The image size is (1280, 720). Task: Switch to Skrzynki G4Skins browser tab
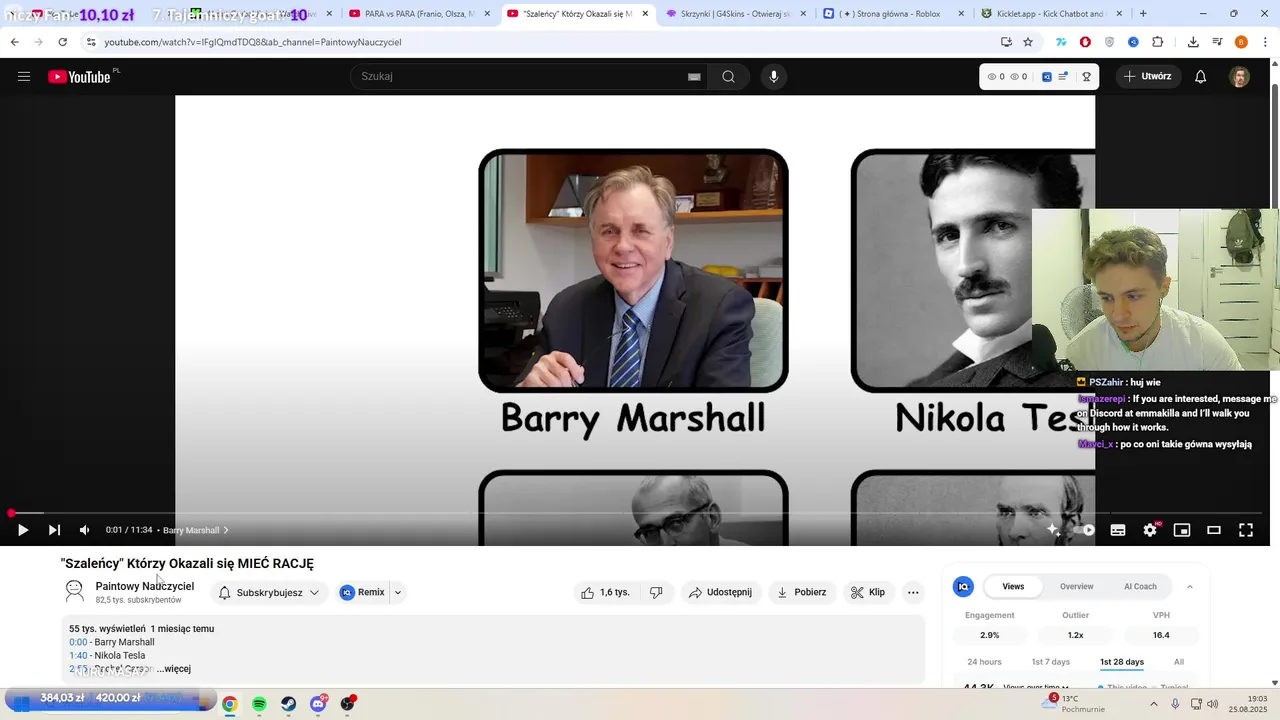tap(735, 14)
